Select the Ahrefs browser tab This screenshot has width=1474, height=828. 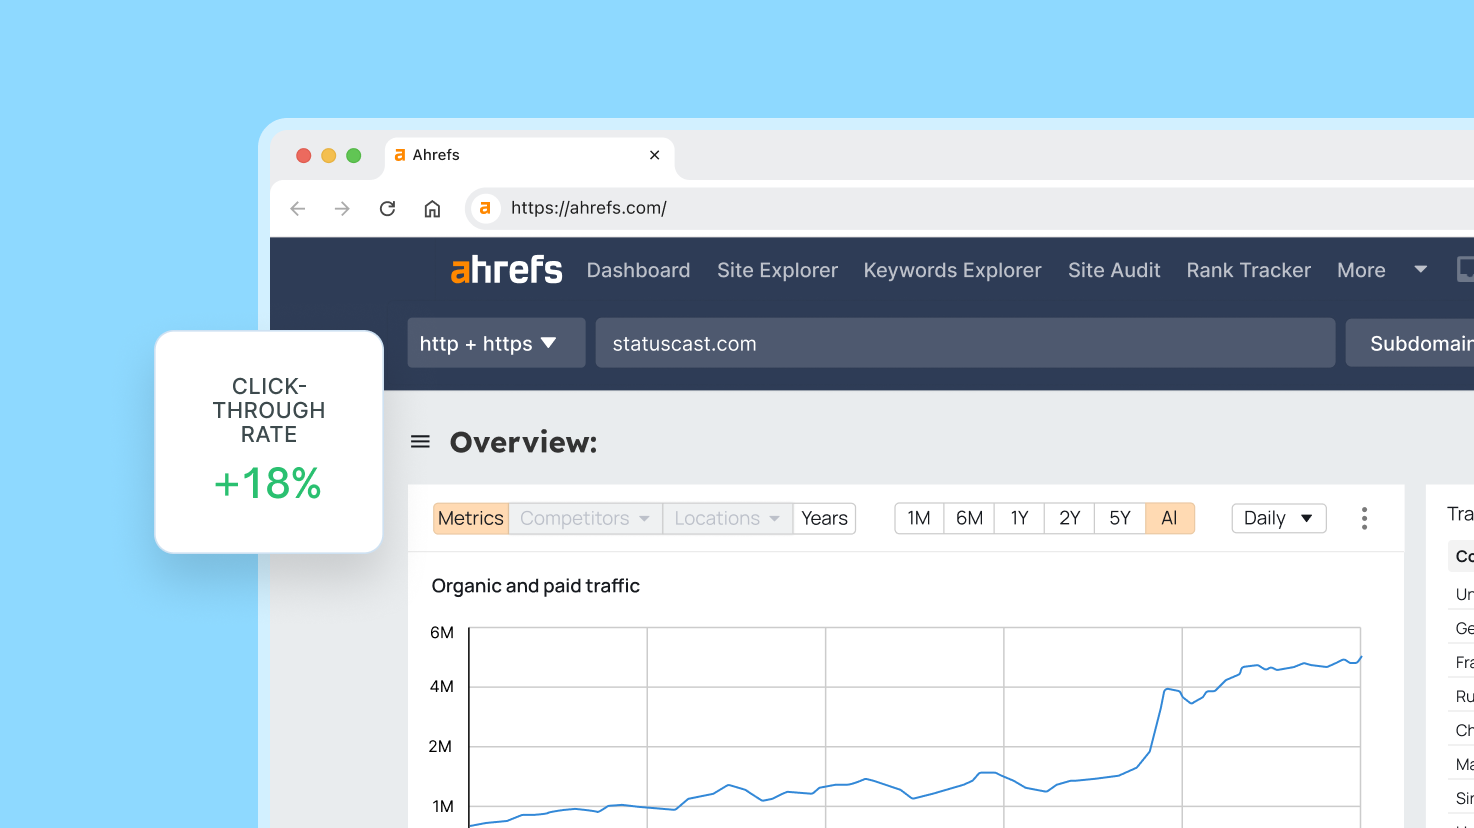[530, 156]
